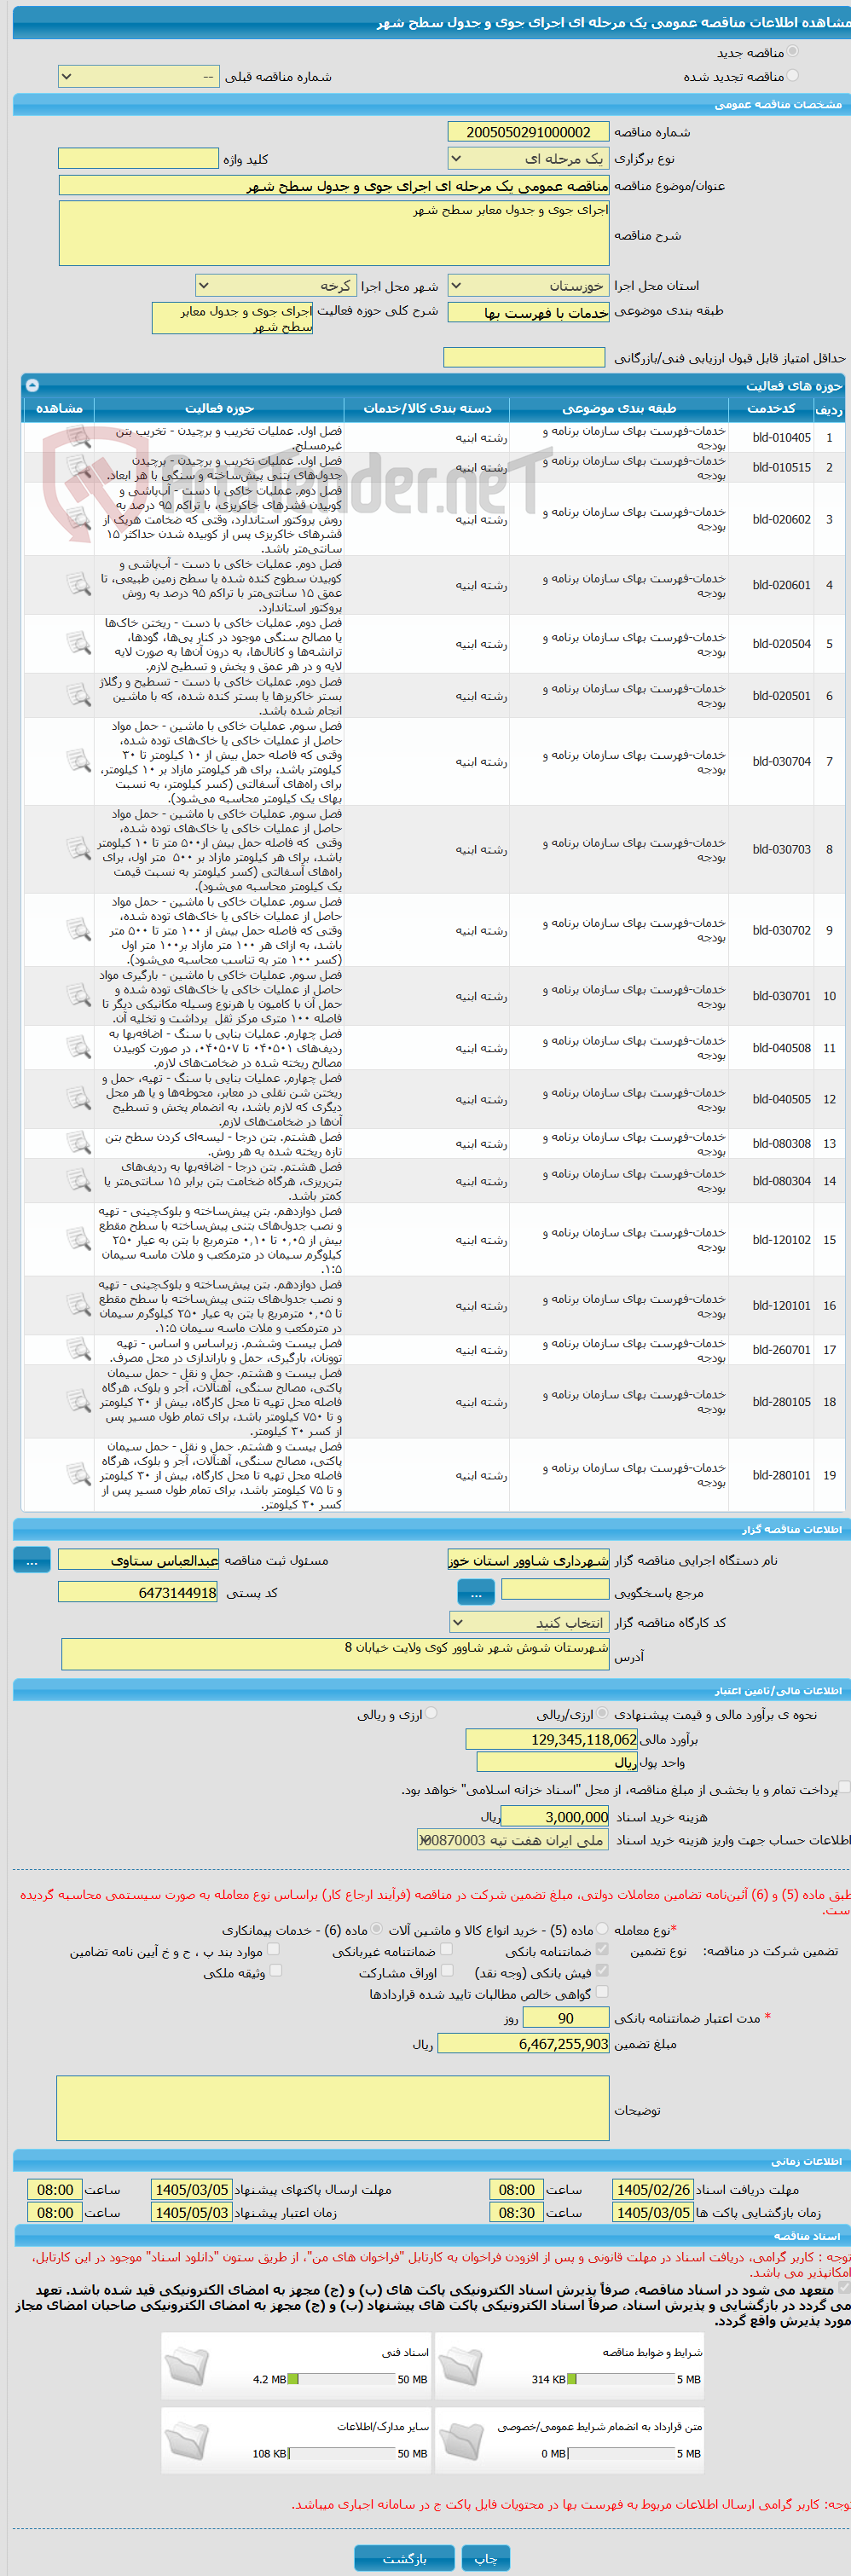Open view icon for row bld-080304
Screen dimensions: 851x2576
[78, 1181]
